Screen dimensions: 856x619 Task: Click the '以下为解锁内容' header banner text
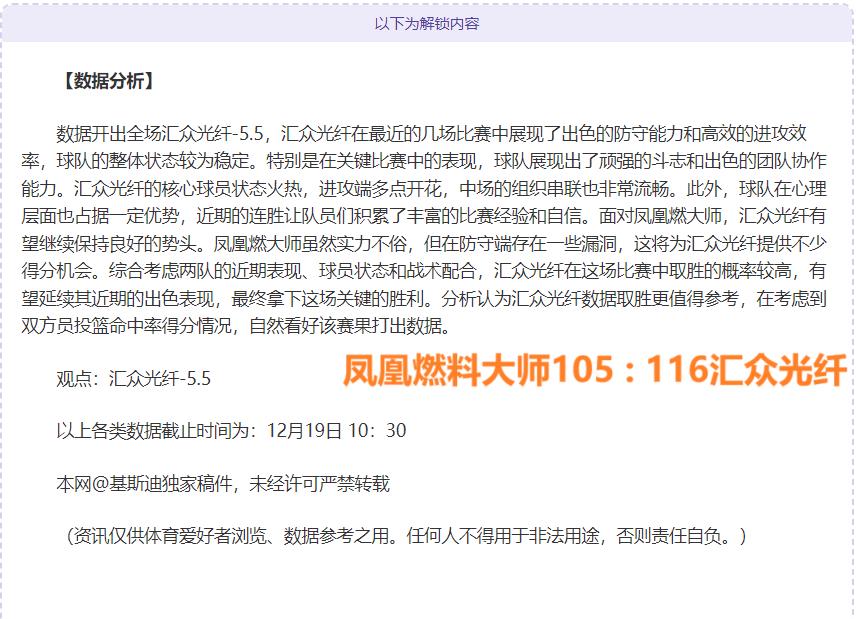[x=427, y=23]
